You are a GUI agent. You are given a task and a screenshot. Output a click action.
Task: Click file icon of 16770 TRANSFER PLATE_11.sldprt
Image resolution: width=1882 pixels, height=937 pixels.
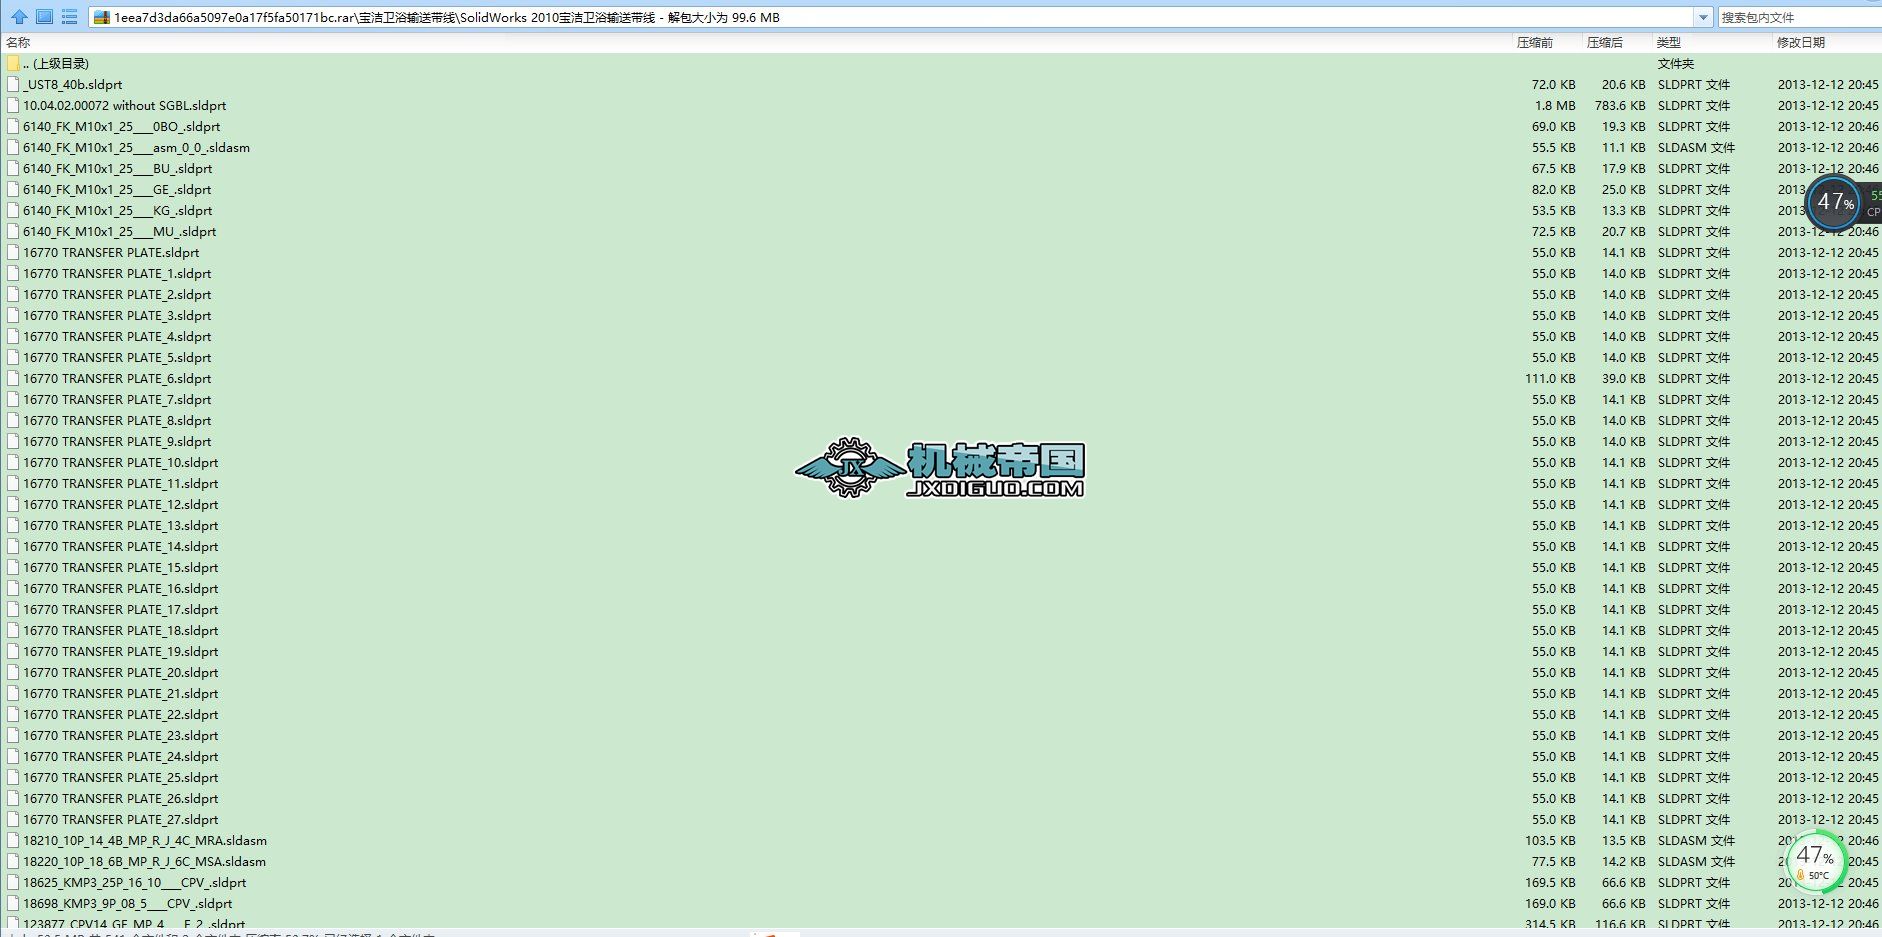click(x=13, y=483)
